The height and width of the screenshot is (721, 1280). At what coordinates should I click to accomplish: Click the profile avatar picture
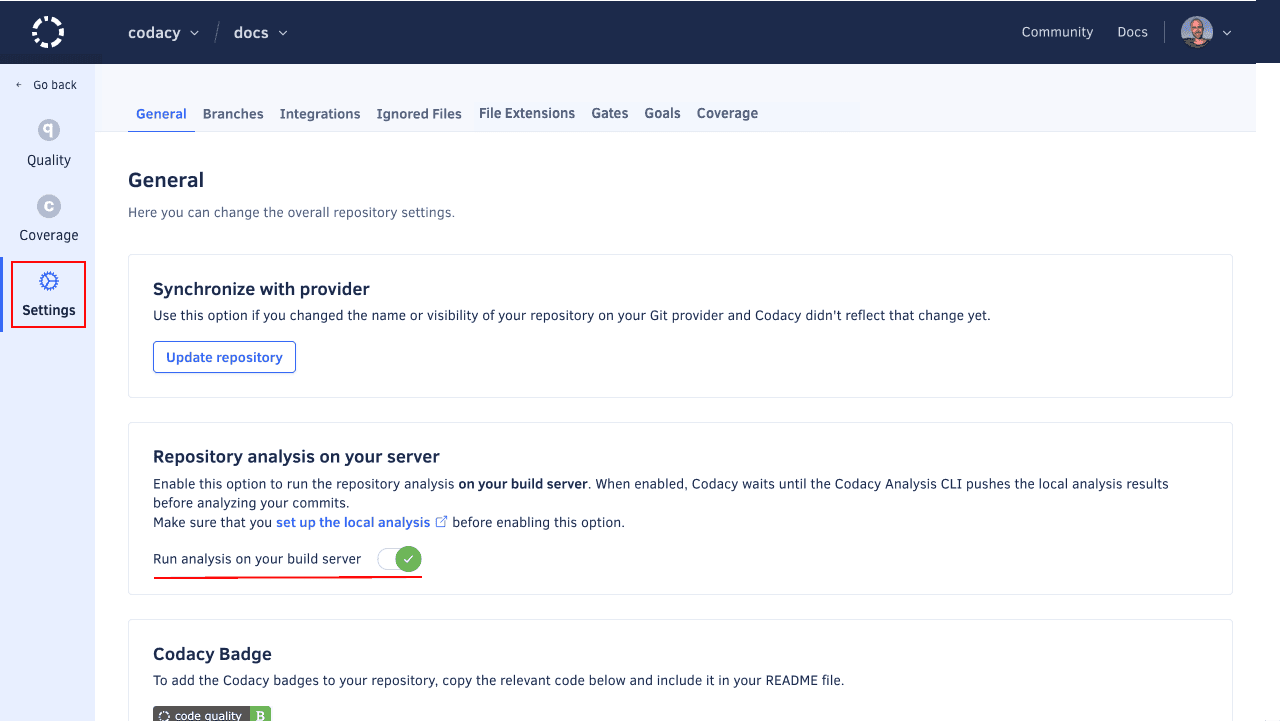click(1196, 31)
